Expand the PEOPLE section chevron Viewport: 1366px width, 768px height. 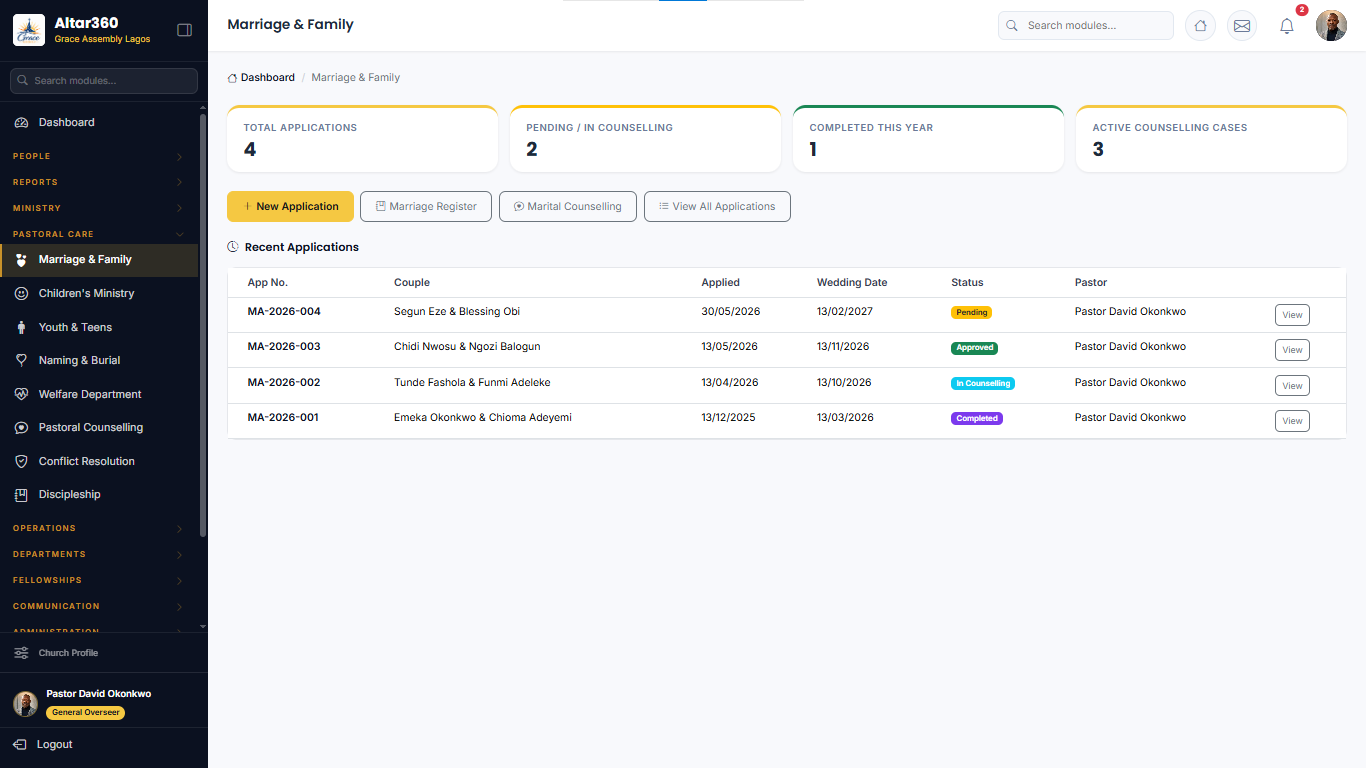[179, 157]
